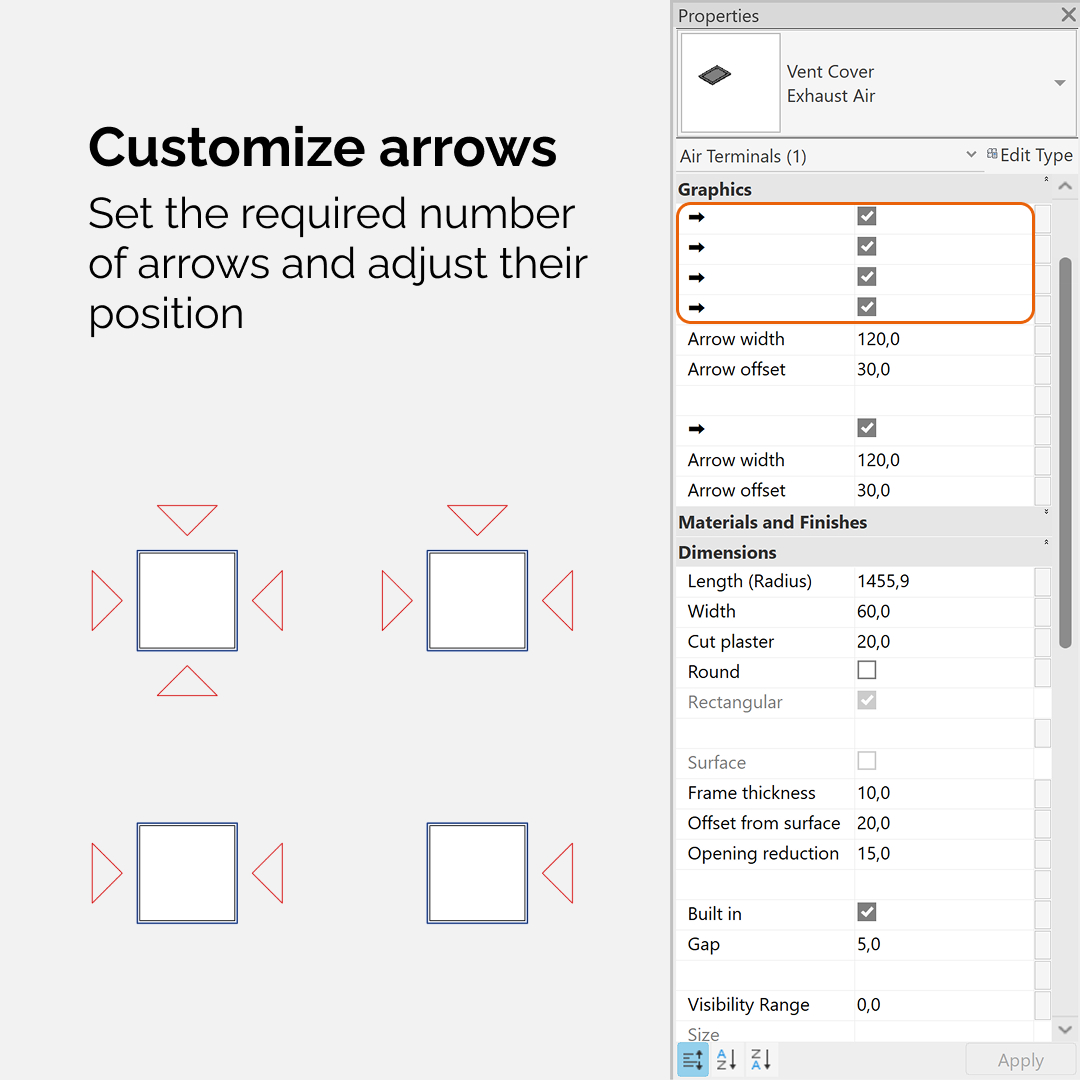Click the small button beside the Gap row
The height and width of the screenshot is (1080, 1080).
(1042, 944)
